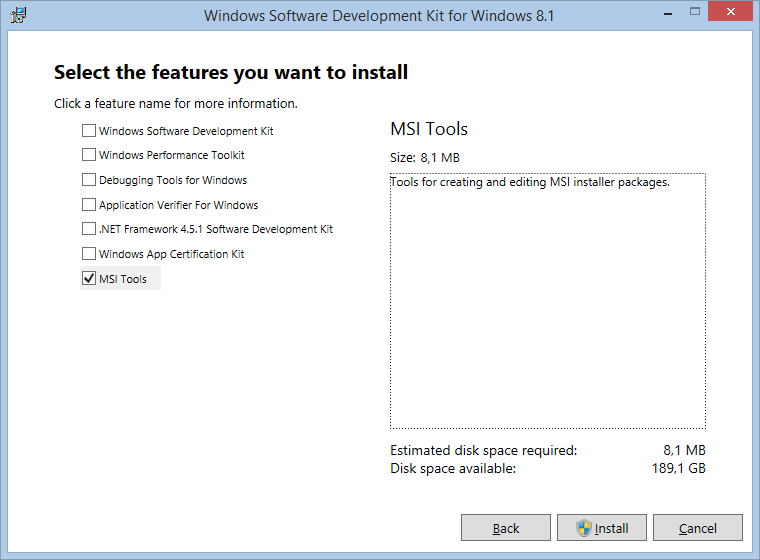The width and height of the screenshot is (760, 560).
Task: Select the MSI Tools feature label
Action: (x=123, y=279)
